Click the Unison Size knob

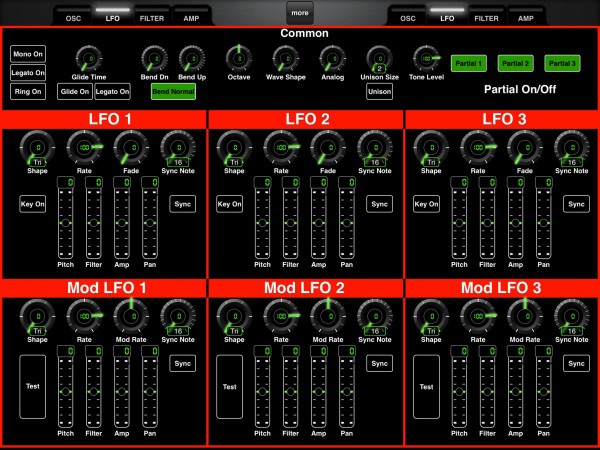(379, 59)
